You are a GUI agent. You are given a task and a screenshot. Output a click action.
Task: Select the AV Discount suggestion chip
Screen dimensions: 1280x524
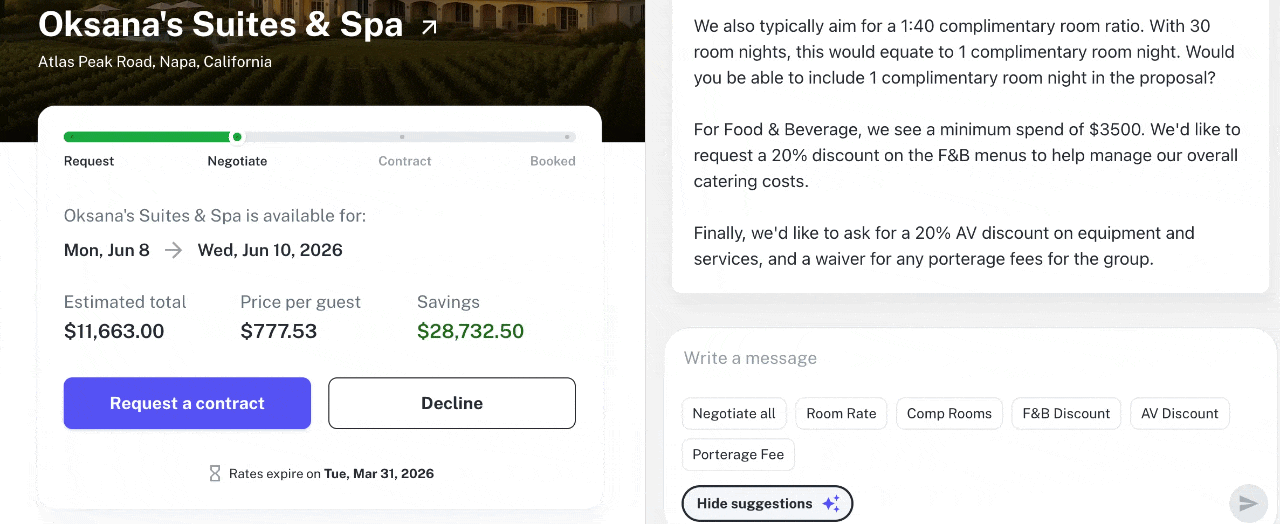point(1179,414)
